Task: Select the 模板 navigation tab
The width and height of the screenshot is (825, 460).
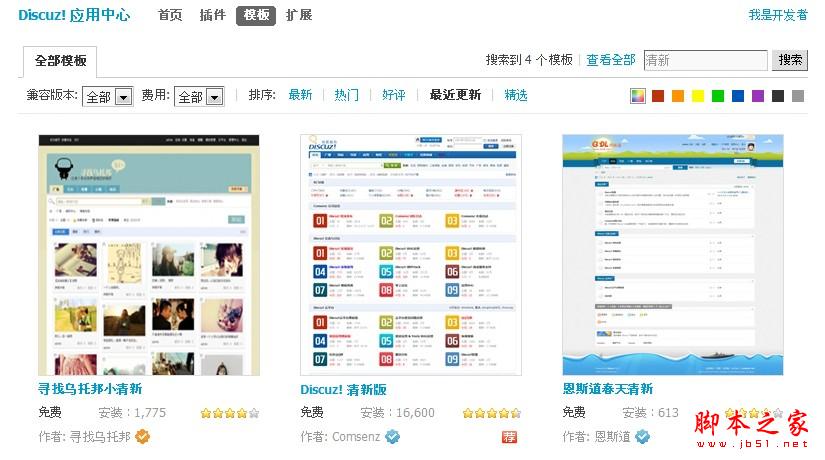Action: [255, 15]
